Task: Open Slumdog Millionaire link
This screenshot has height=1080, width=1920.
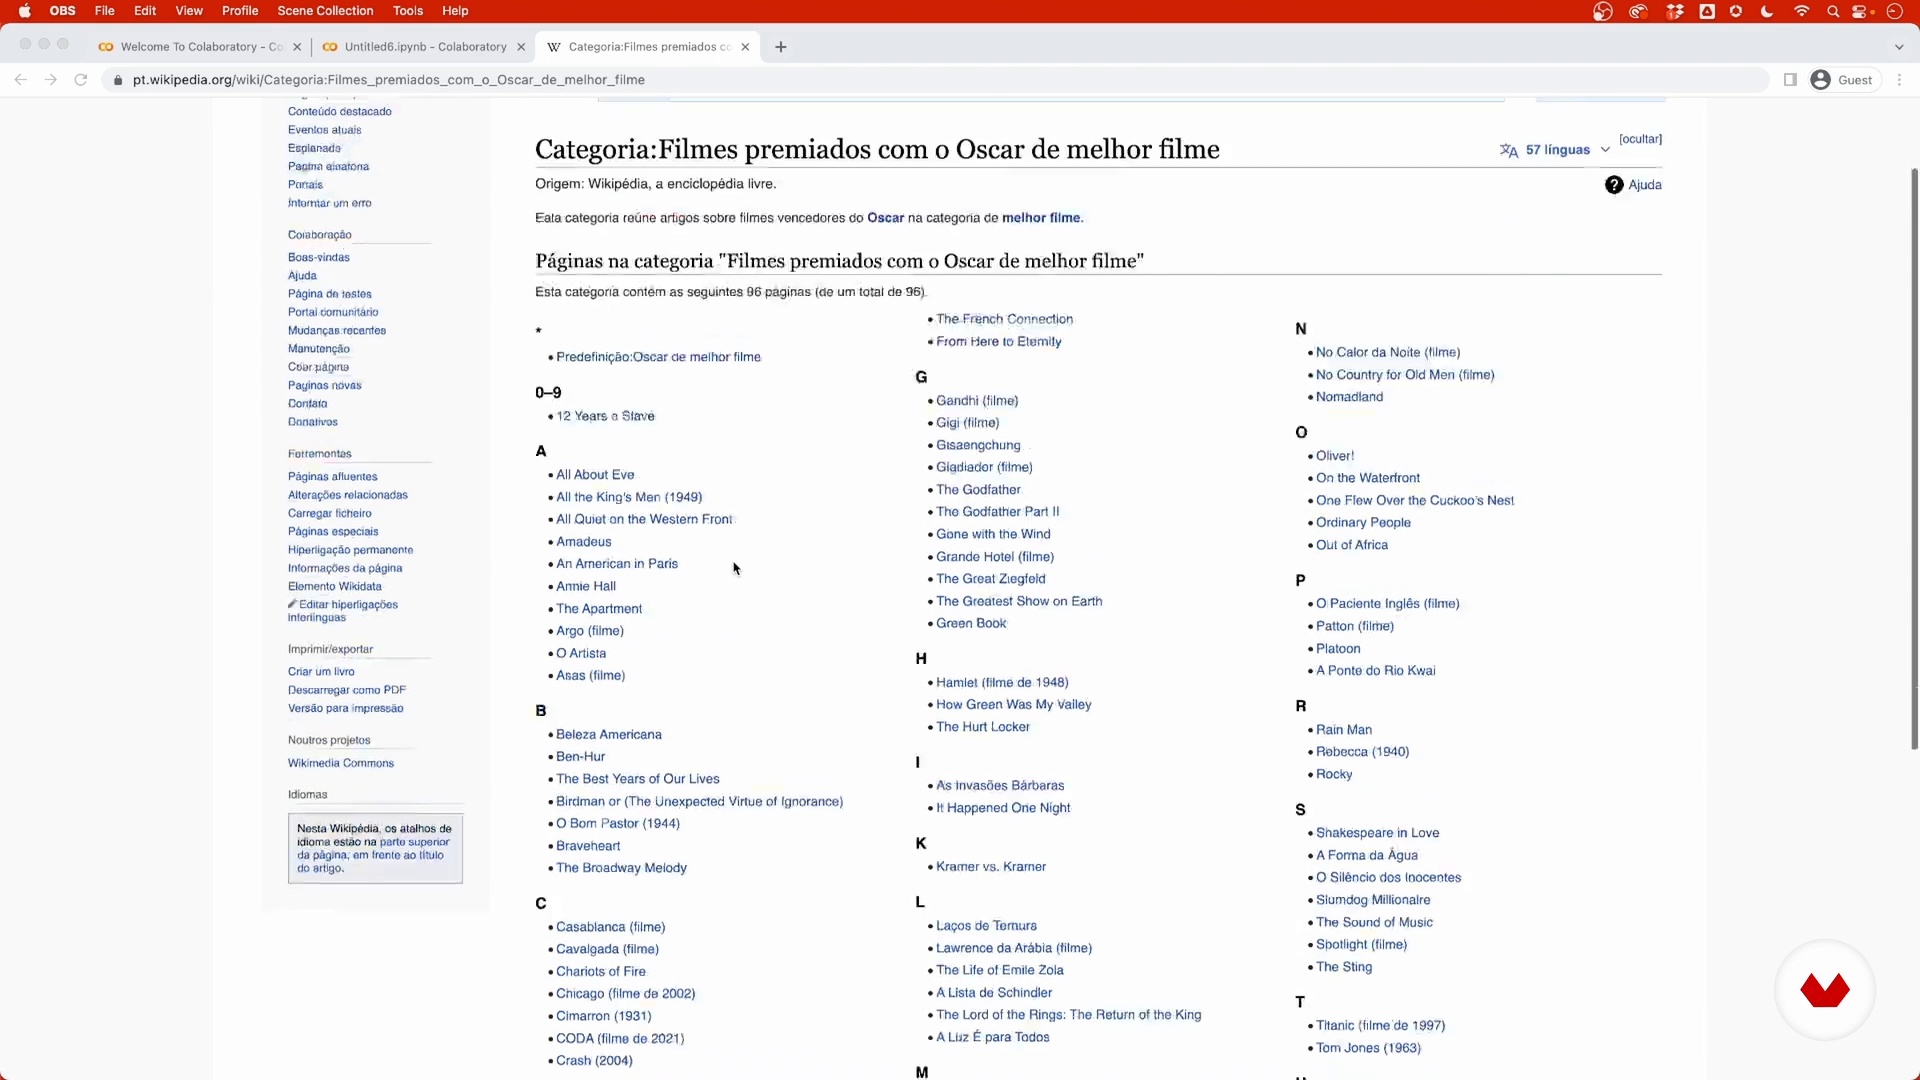Action: click(1373, 900)
